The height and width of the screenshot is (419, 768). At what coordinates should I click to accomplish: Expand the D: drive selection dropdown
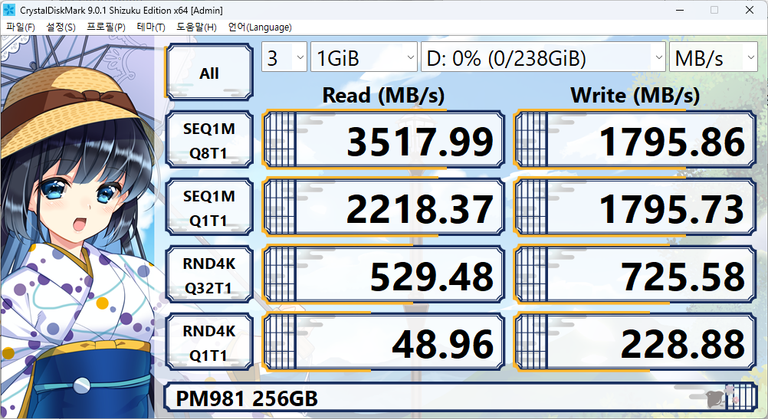tap(543, 58)
